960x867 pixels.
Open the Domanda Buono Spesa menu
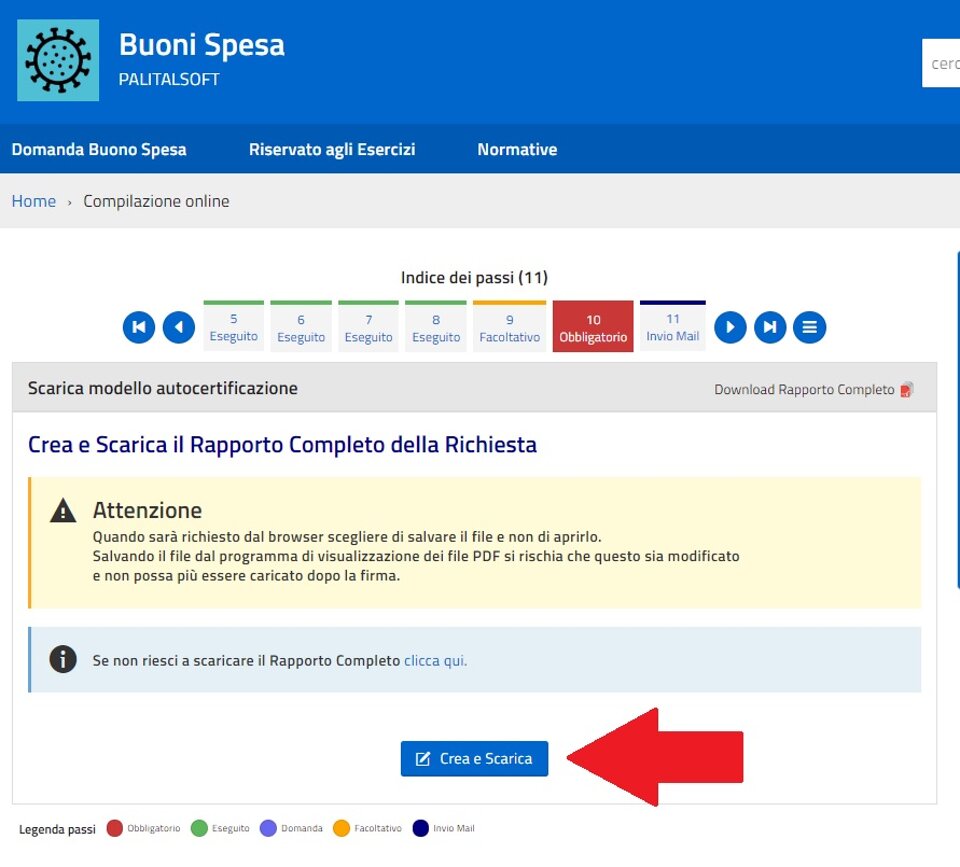point(99,149)
